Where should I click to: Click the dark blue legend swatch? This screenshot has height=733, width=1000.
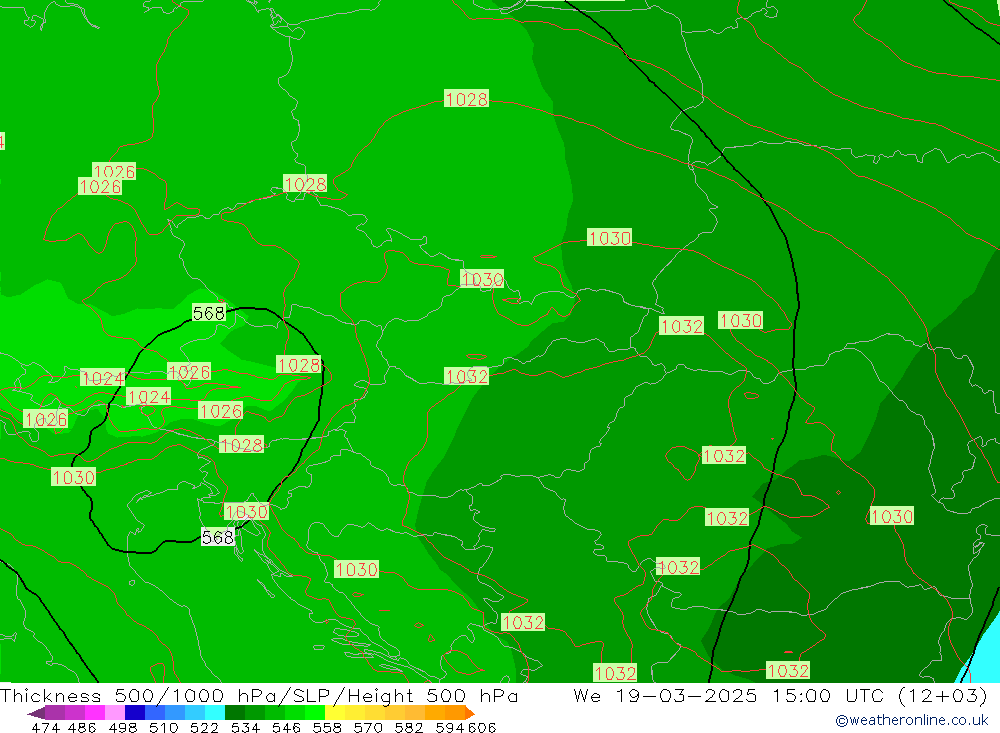pos(135,713)
